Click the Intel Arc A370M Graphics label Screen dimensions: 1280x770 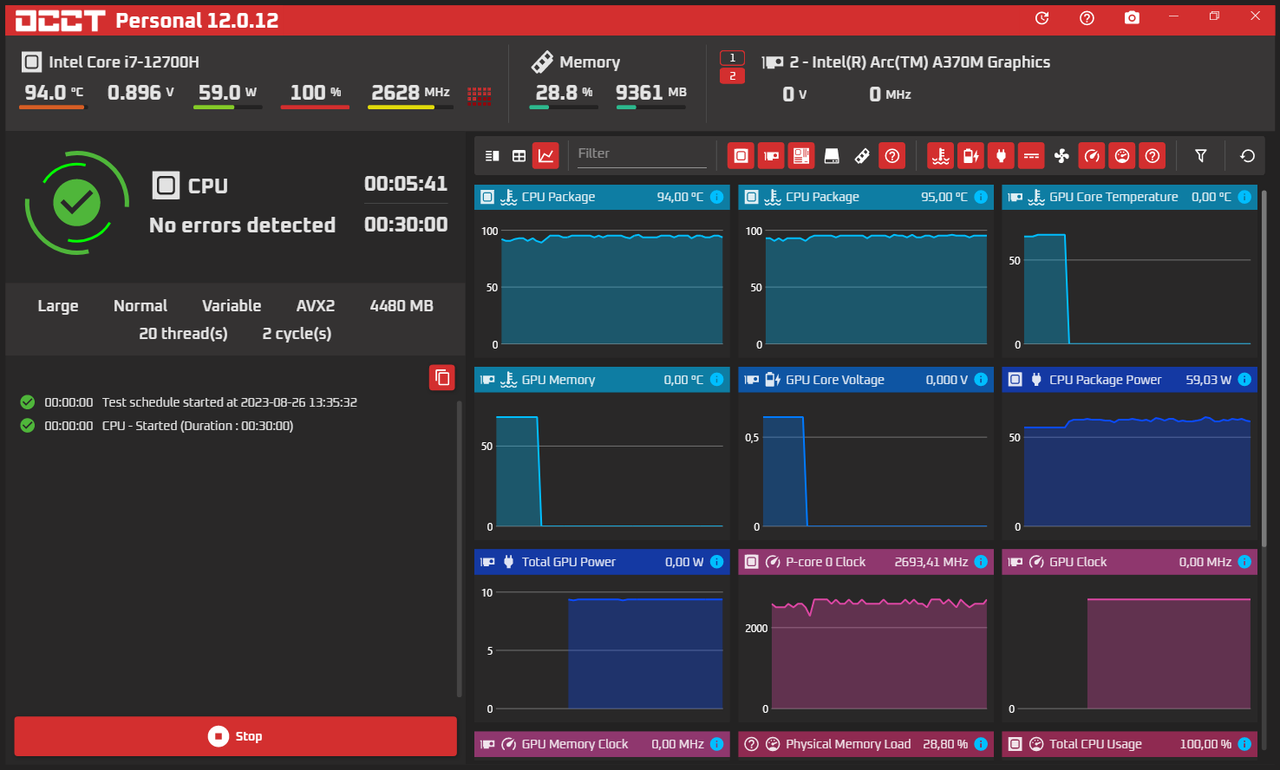point(920,62)
